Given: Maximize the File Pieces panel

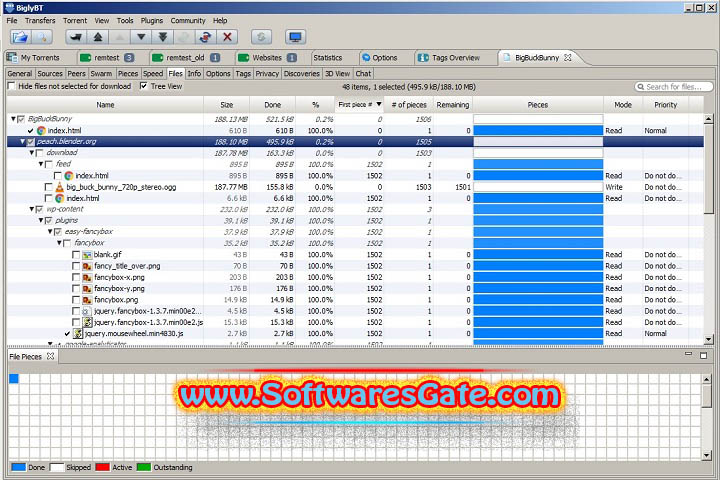Looking at the screenshot, I should [703, 355].
